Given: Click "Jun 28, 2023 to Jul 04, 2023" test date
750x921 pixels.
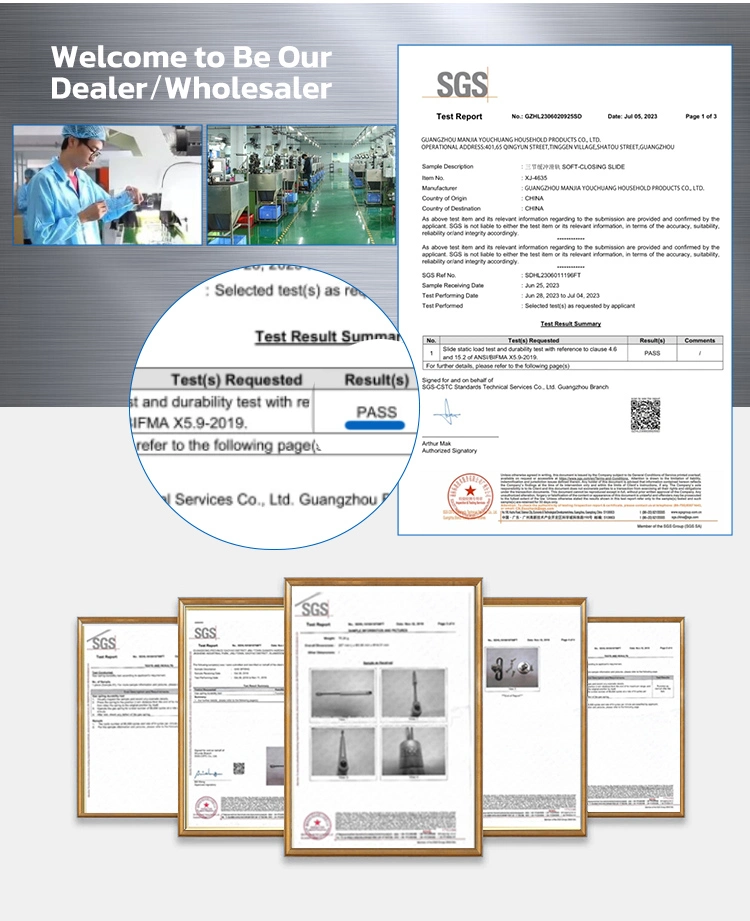Looking at the screenshot, I should pyautogui.click(x=561, y=295).
